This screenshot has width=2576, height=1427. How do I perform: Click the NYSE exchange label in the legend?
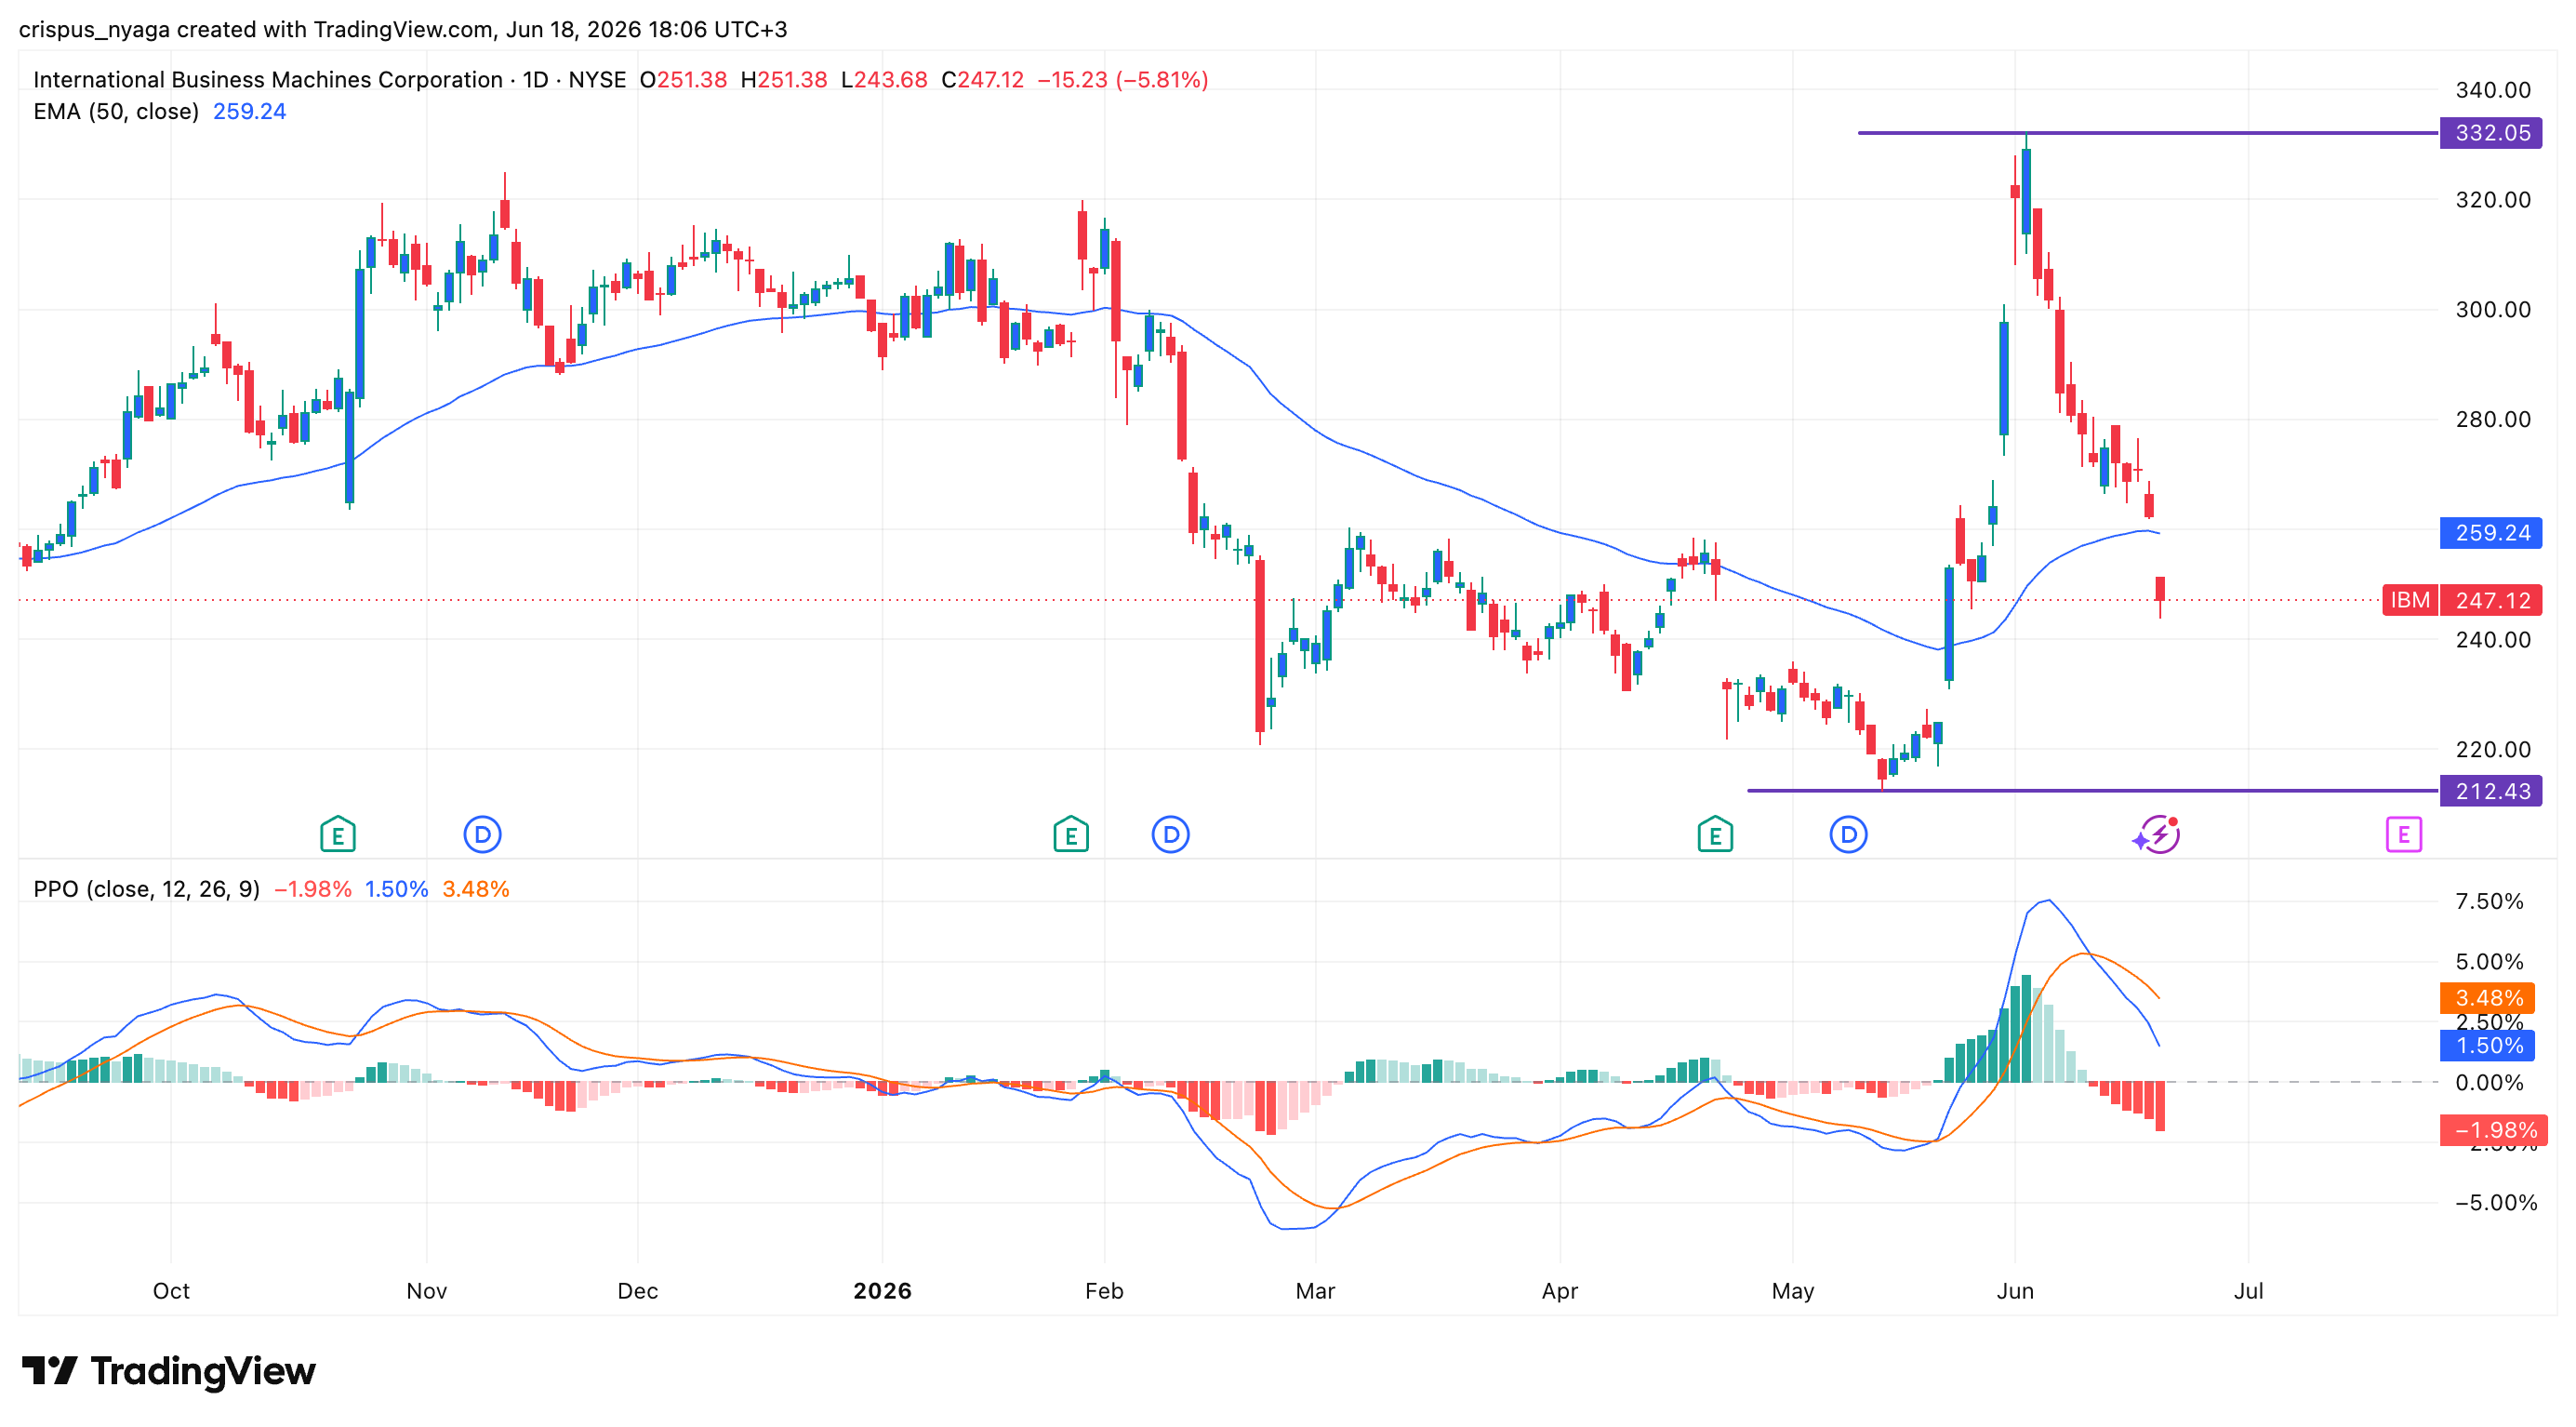coord(597,80)
